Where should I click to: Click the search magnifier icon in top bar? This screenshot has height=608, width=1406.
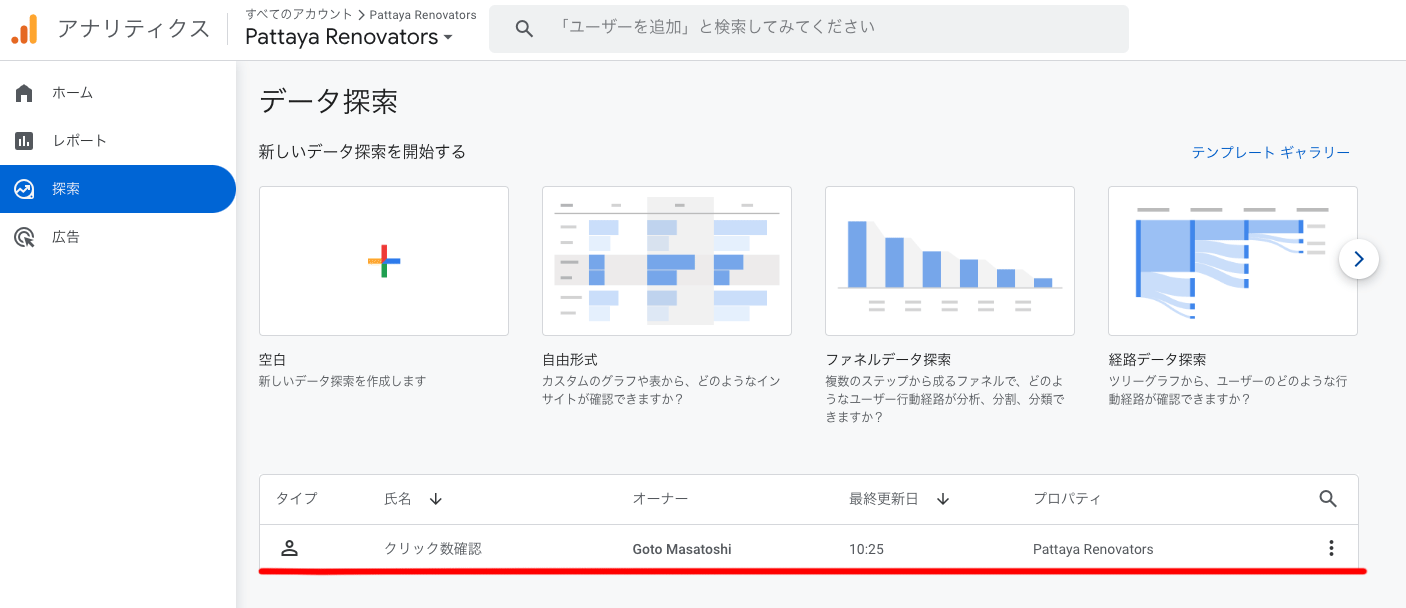[524, 29]
